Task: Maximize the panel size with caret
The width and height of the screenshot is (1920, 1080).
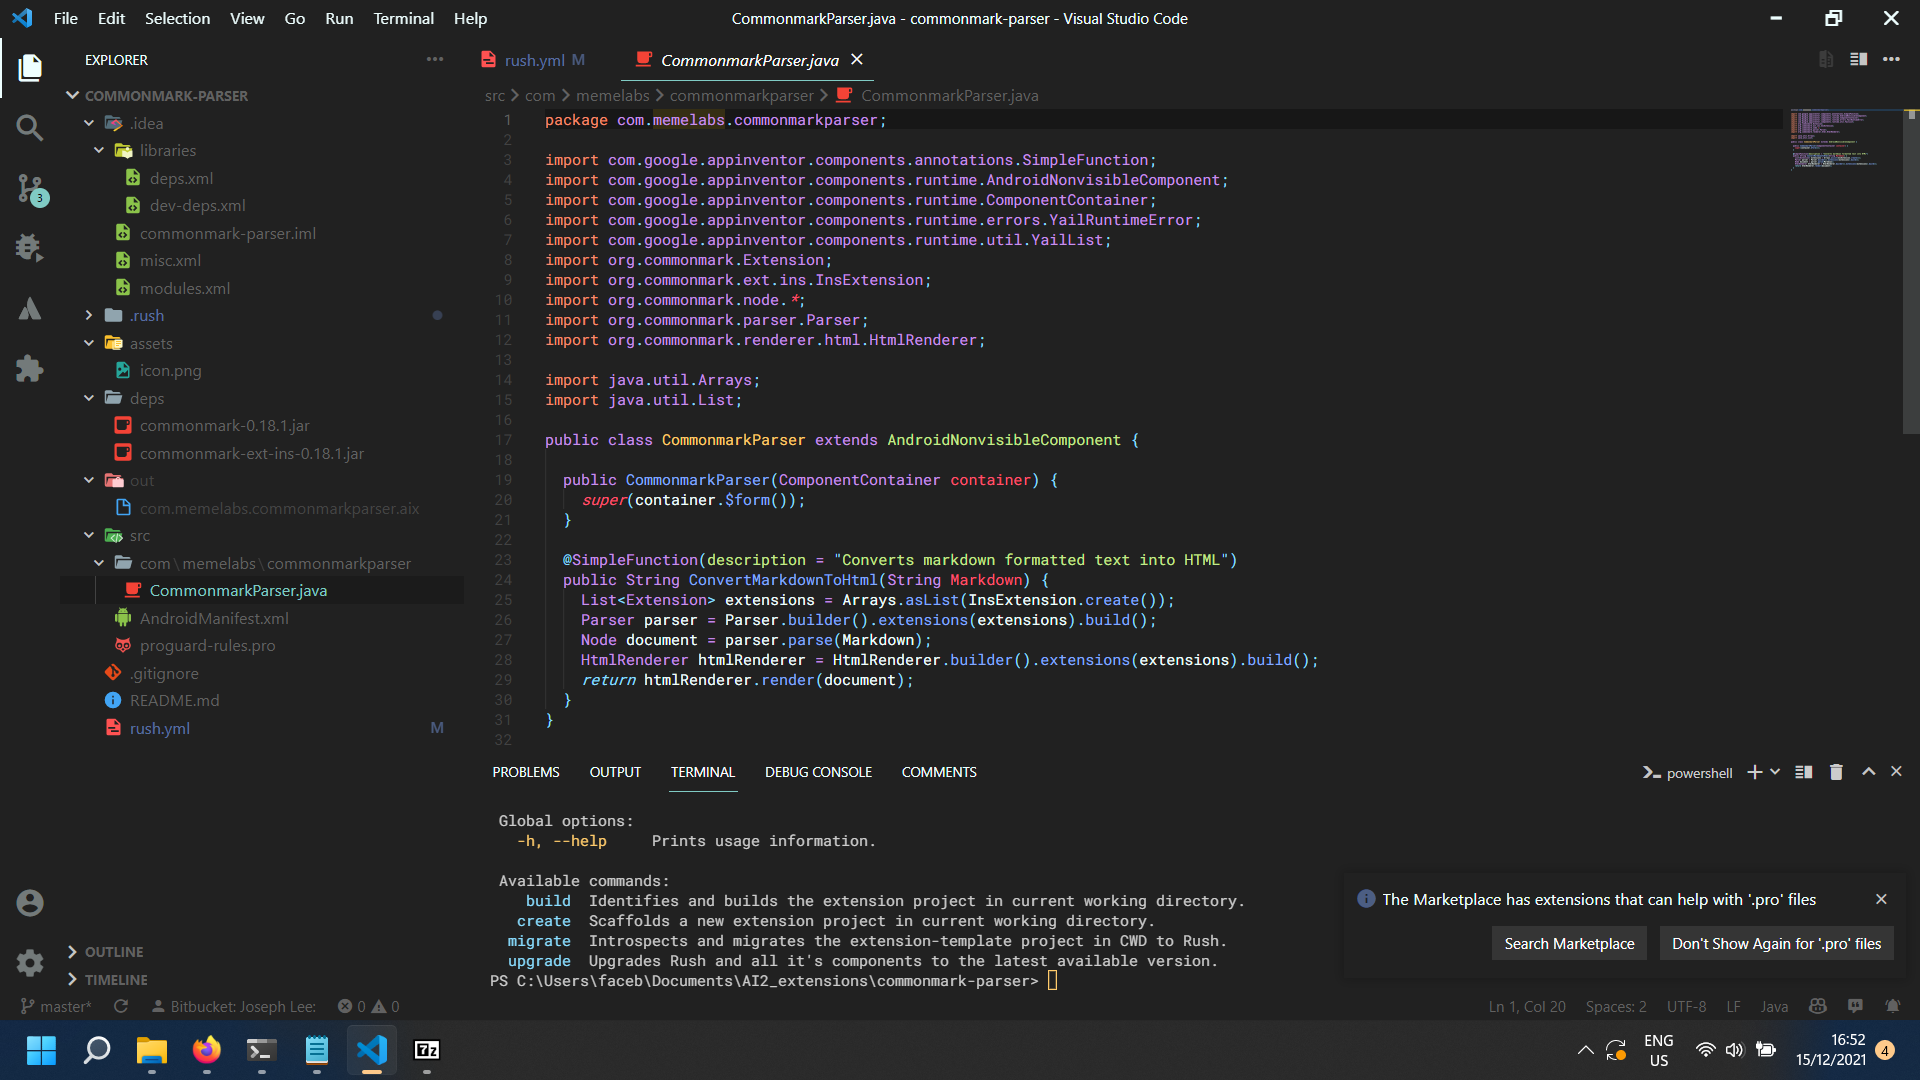Action: tap(1868, 772)
